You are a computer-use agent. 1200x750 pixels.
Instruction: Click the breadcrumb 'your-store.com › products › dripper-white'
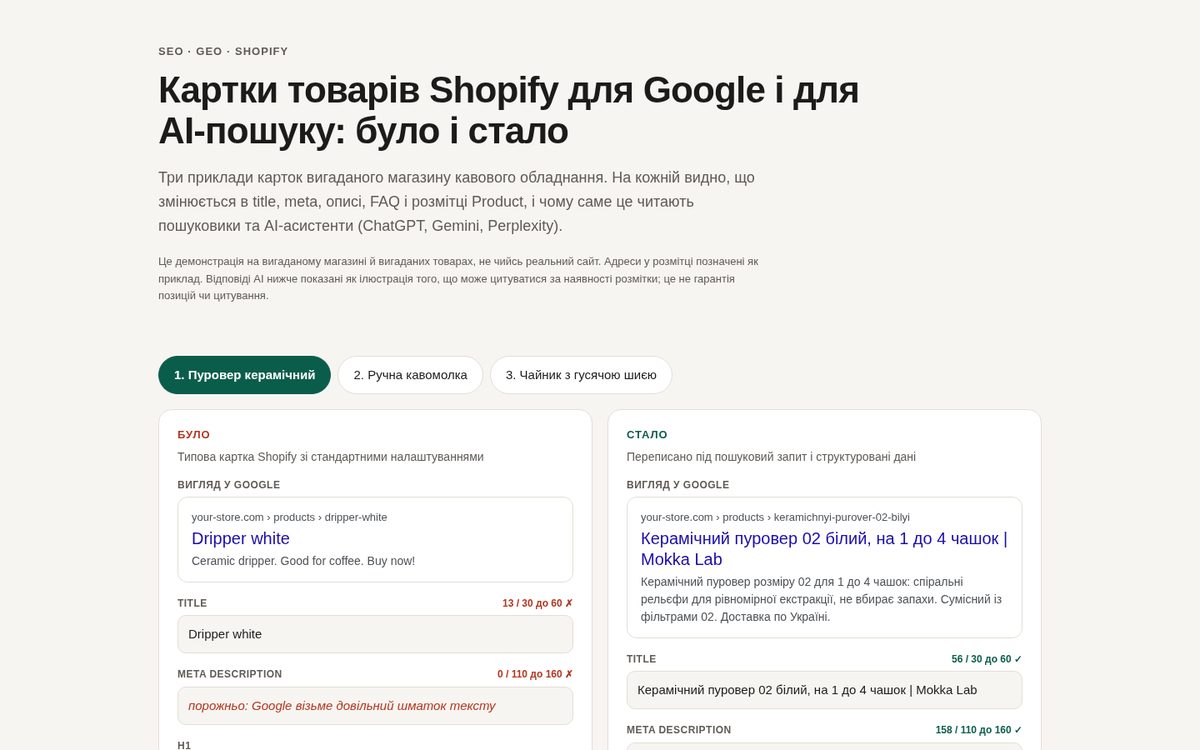289,517
